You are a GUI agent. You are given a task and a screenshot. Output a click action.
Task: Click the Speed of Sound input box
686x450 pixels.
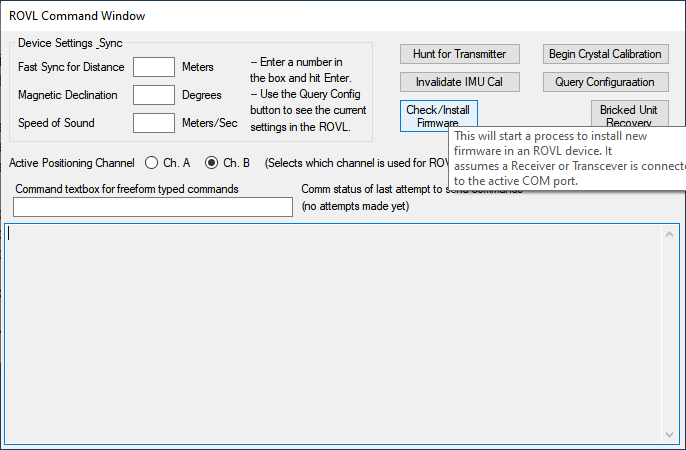(154, 123)
